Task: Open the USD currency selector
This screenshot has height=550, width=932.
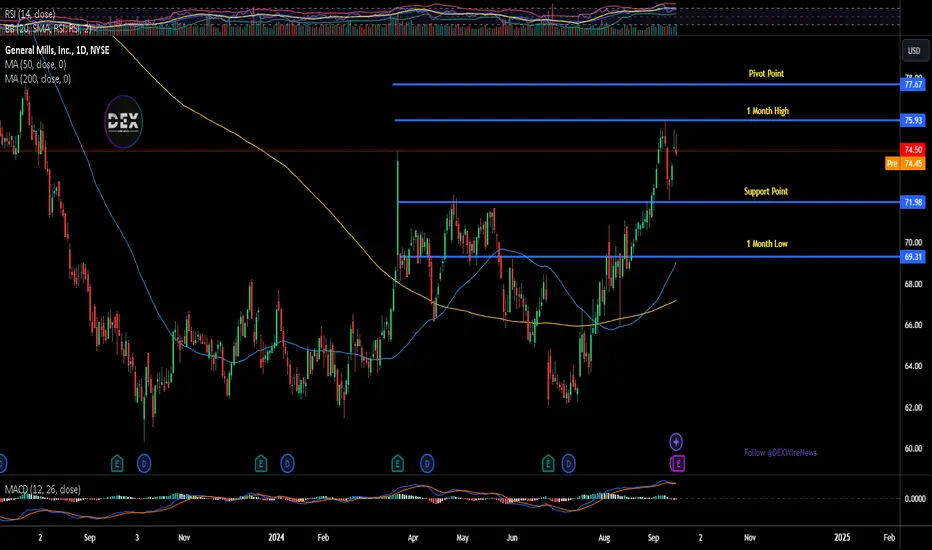Action: coord(914,51)
